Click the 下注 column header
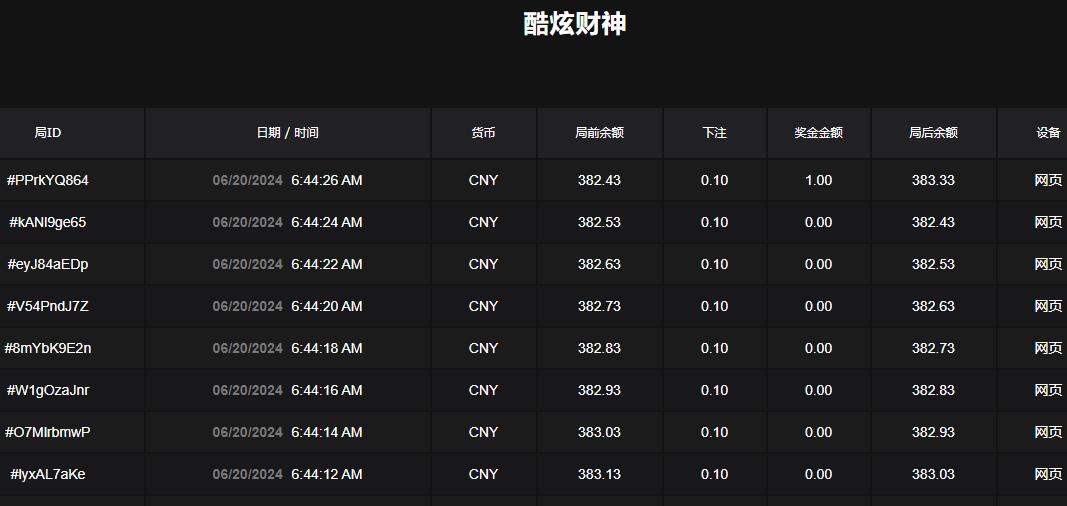 pyautogui.click(x=714, y=132)
